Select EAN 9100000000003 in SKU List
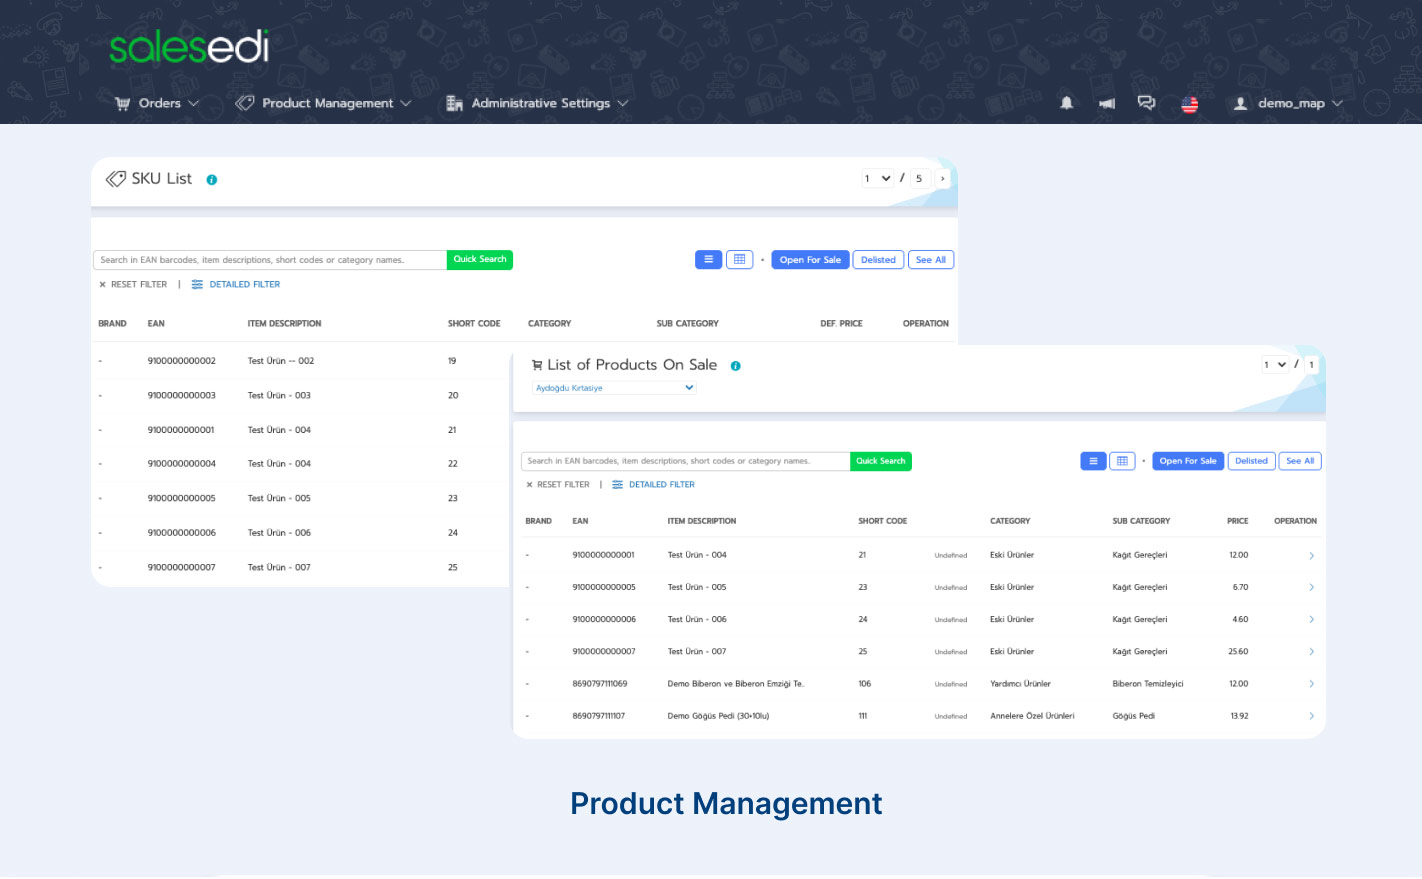Viewport: 1422px width, 879px height. click(182, 396)
